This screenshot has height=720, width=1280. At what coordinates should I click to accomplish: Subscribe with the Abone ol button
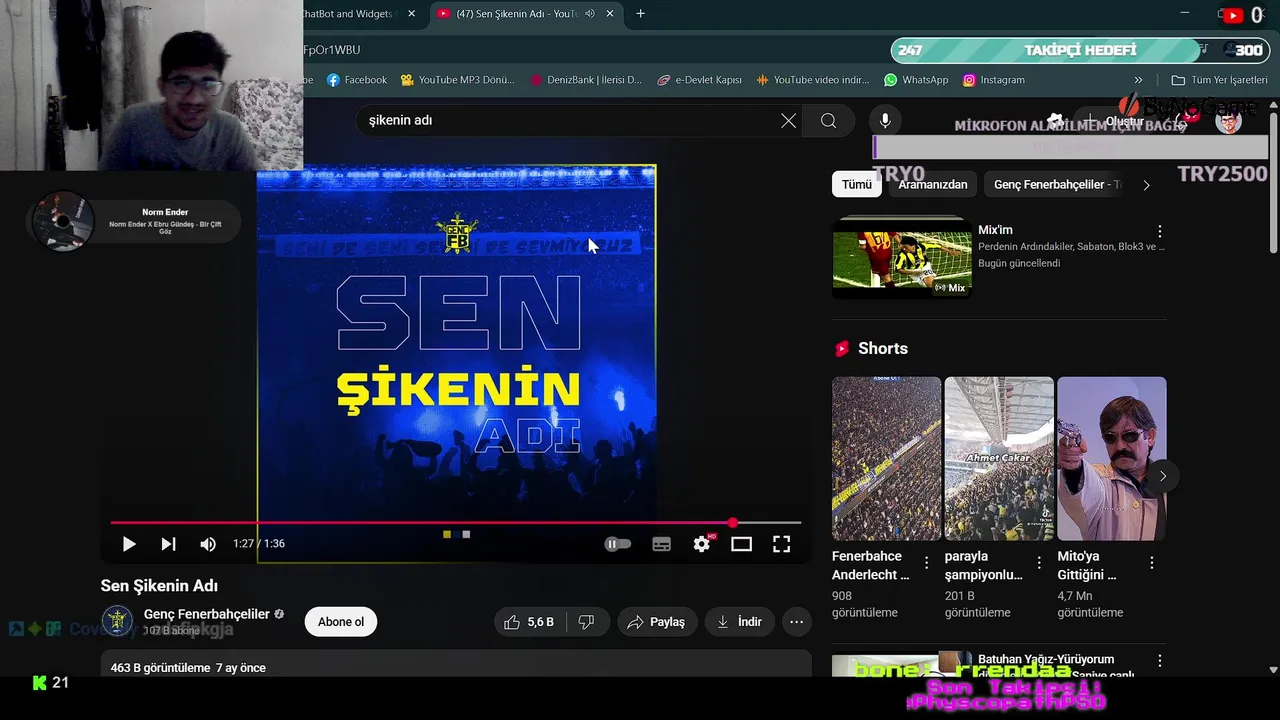(341, 622)
